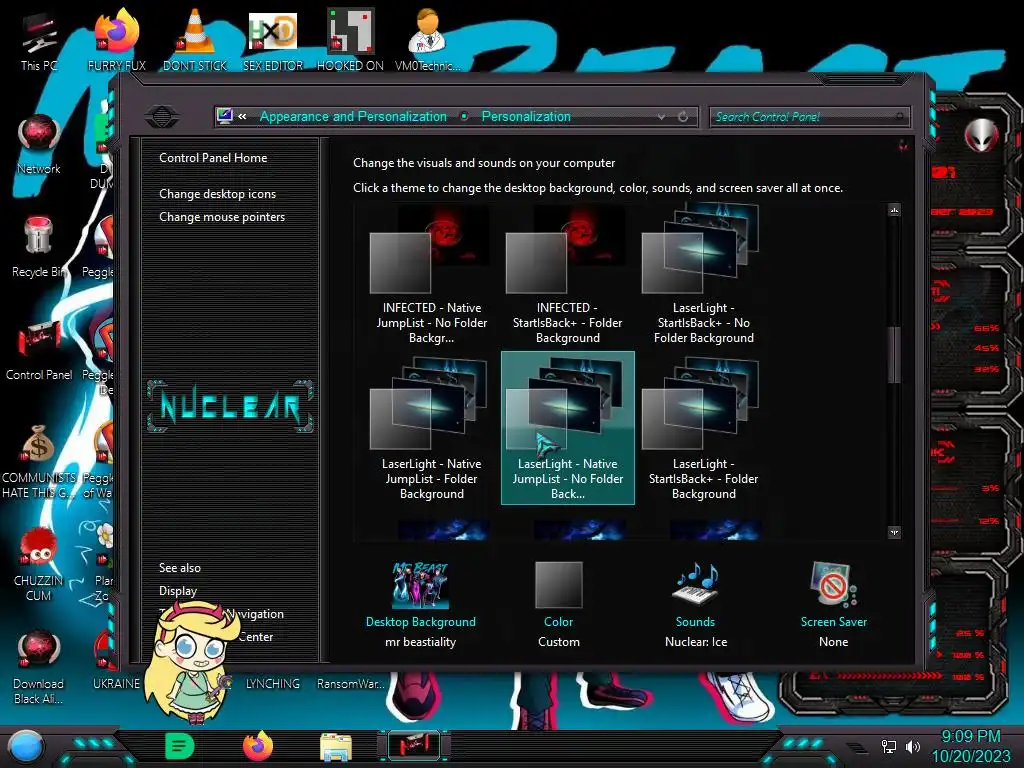Viewport: 1024px width, 768px height.
Task: Click the Start orb button
Action: 26,747
